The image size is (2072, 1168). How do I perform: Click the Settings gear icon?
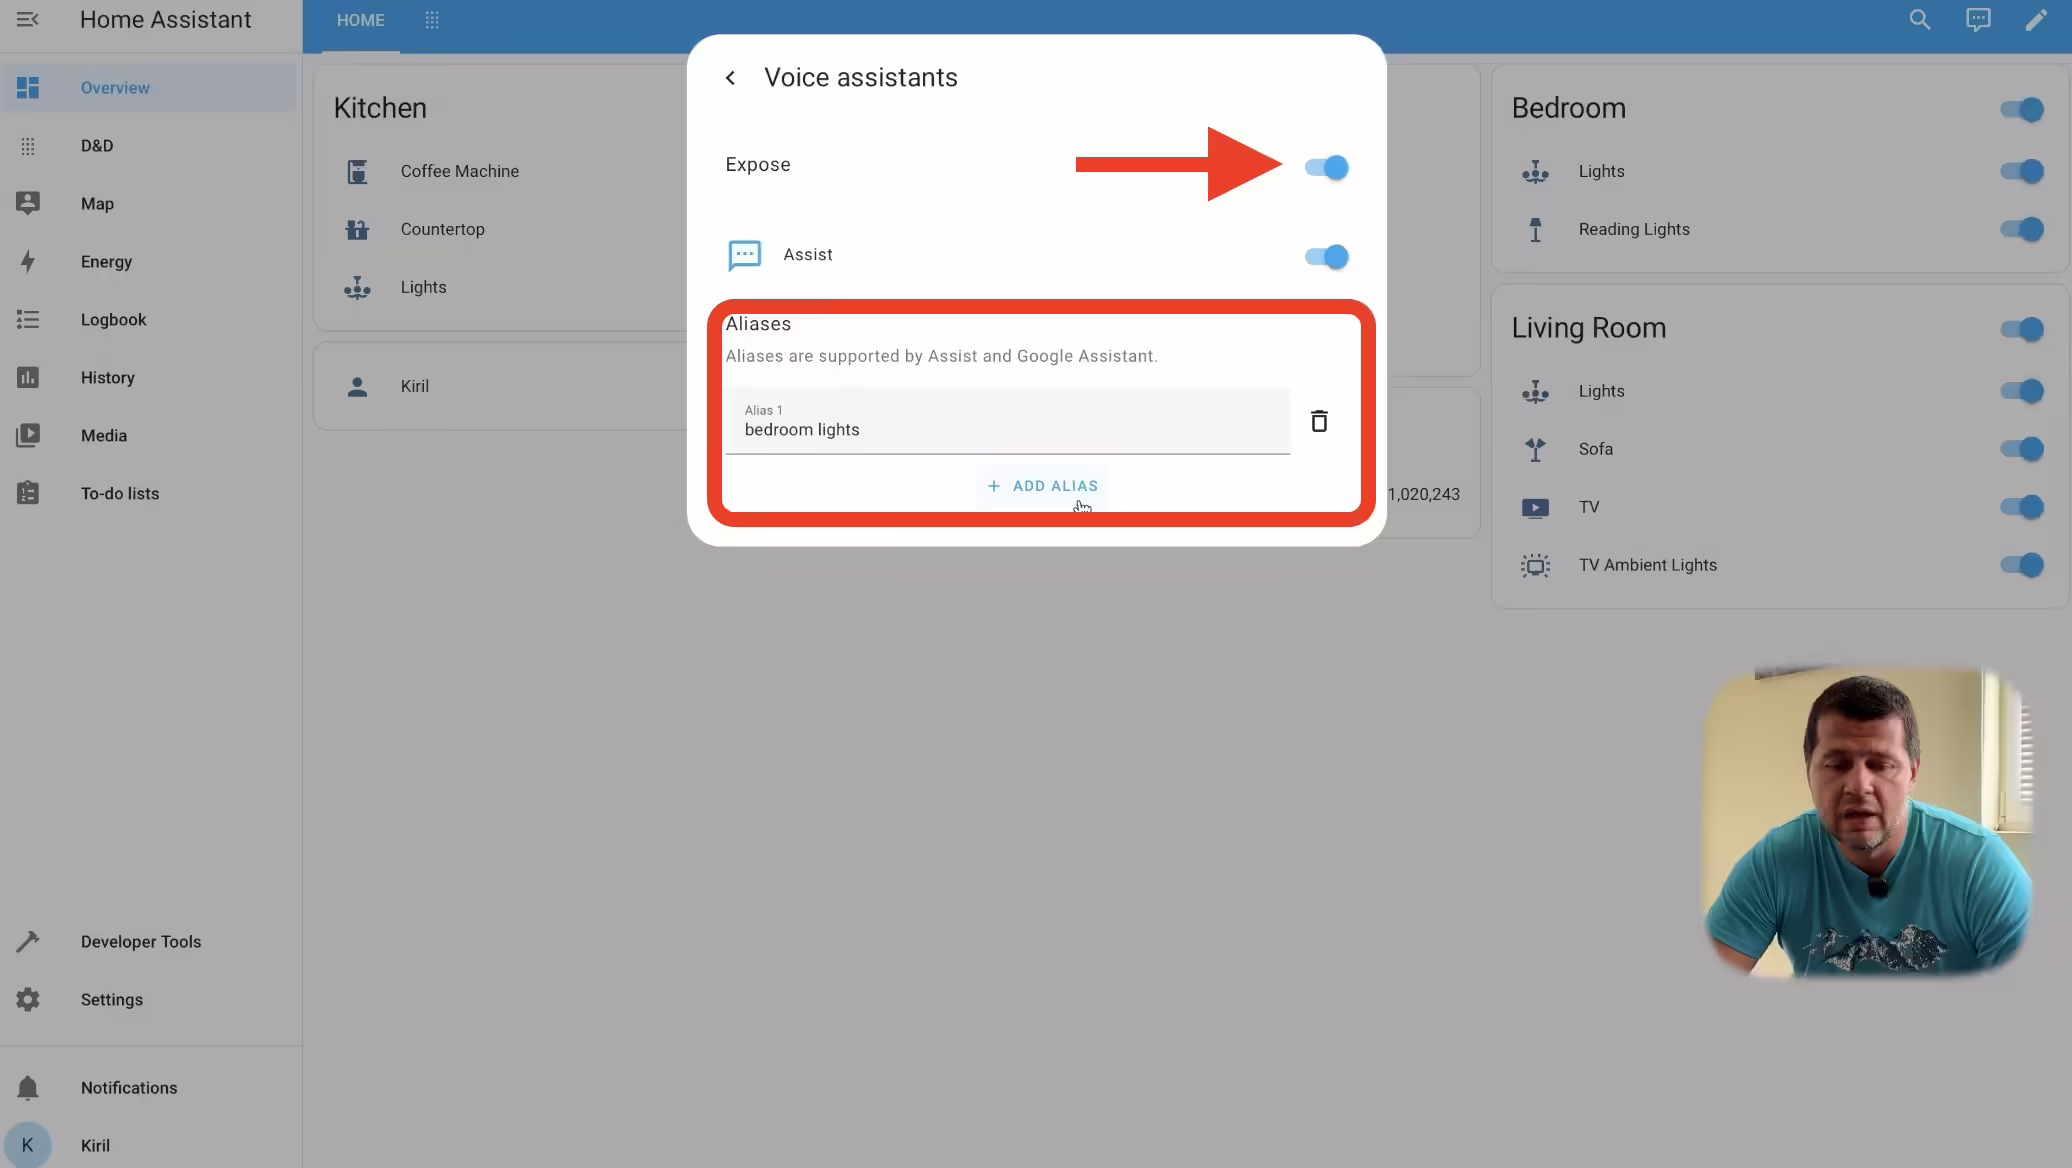tap(28, 1000)
